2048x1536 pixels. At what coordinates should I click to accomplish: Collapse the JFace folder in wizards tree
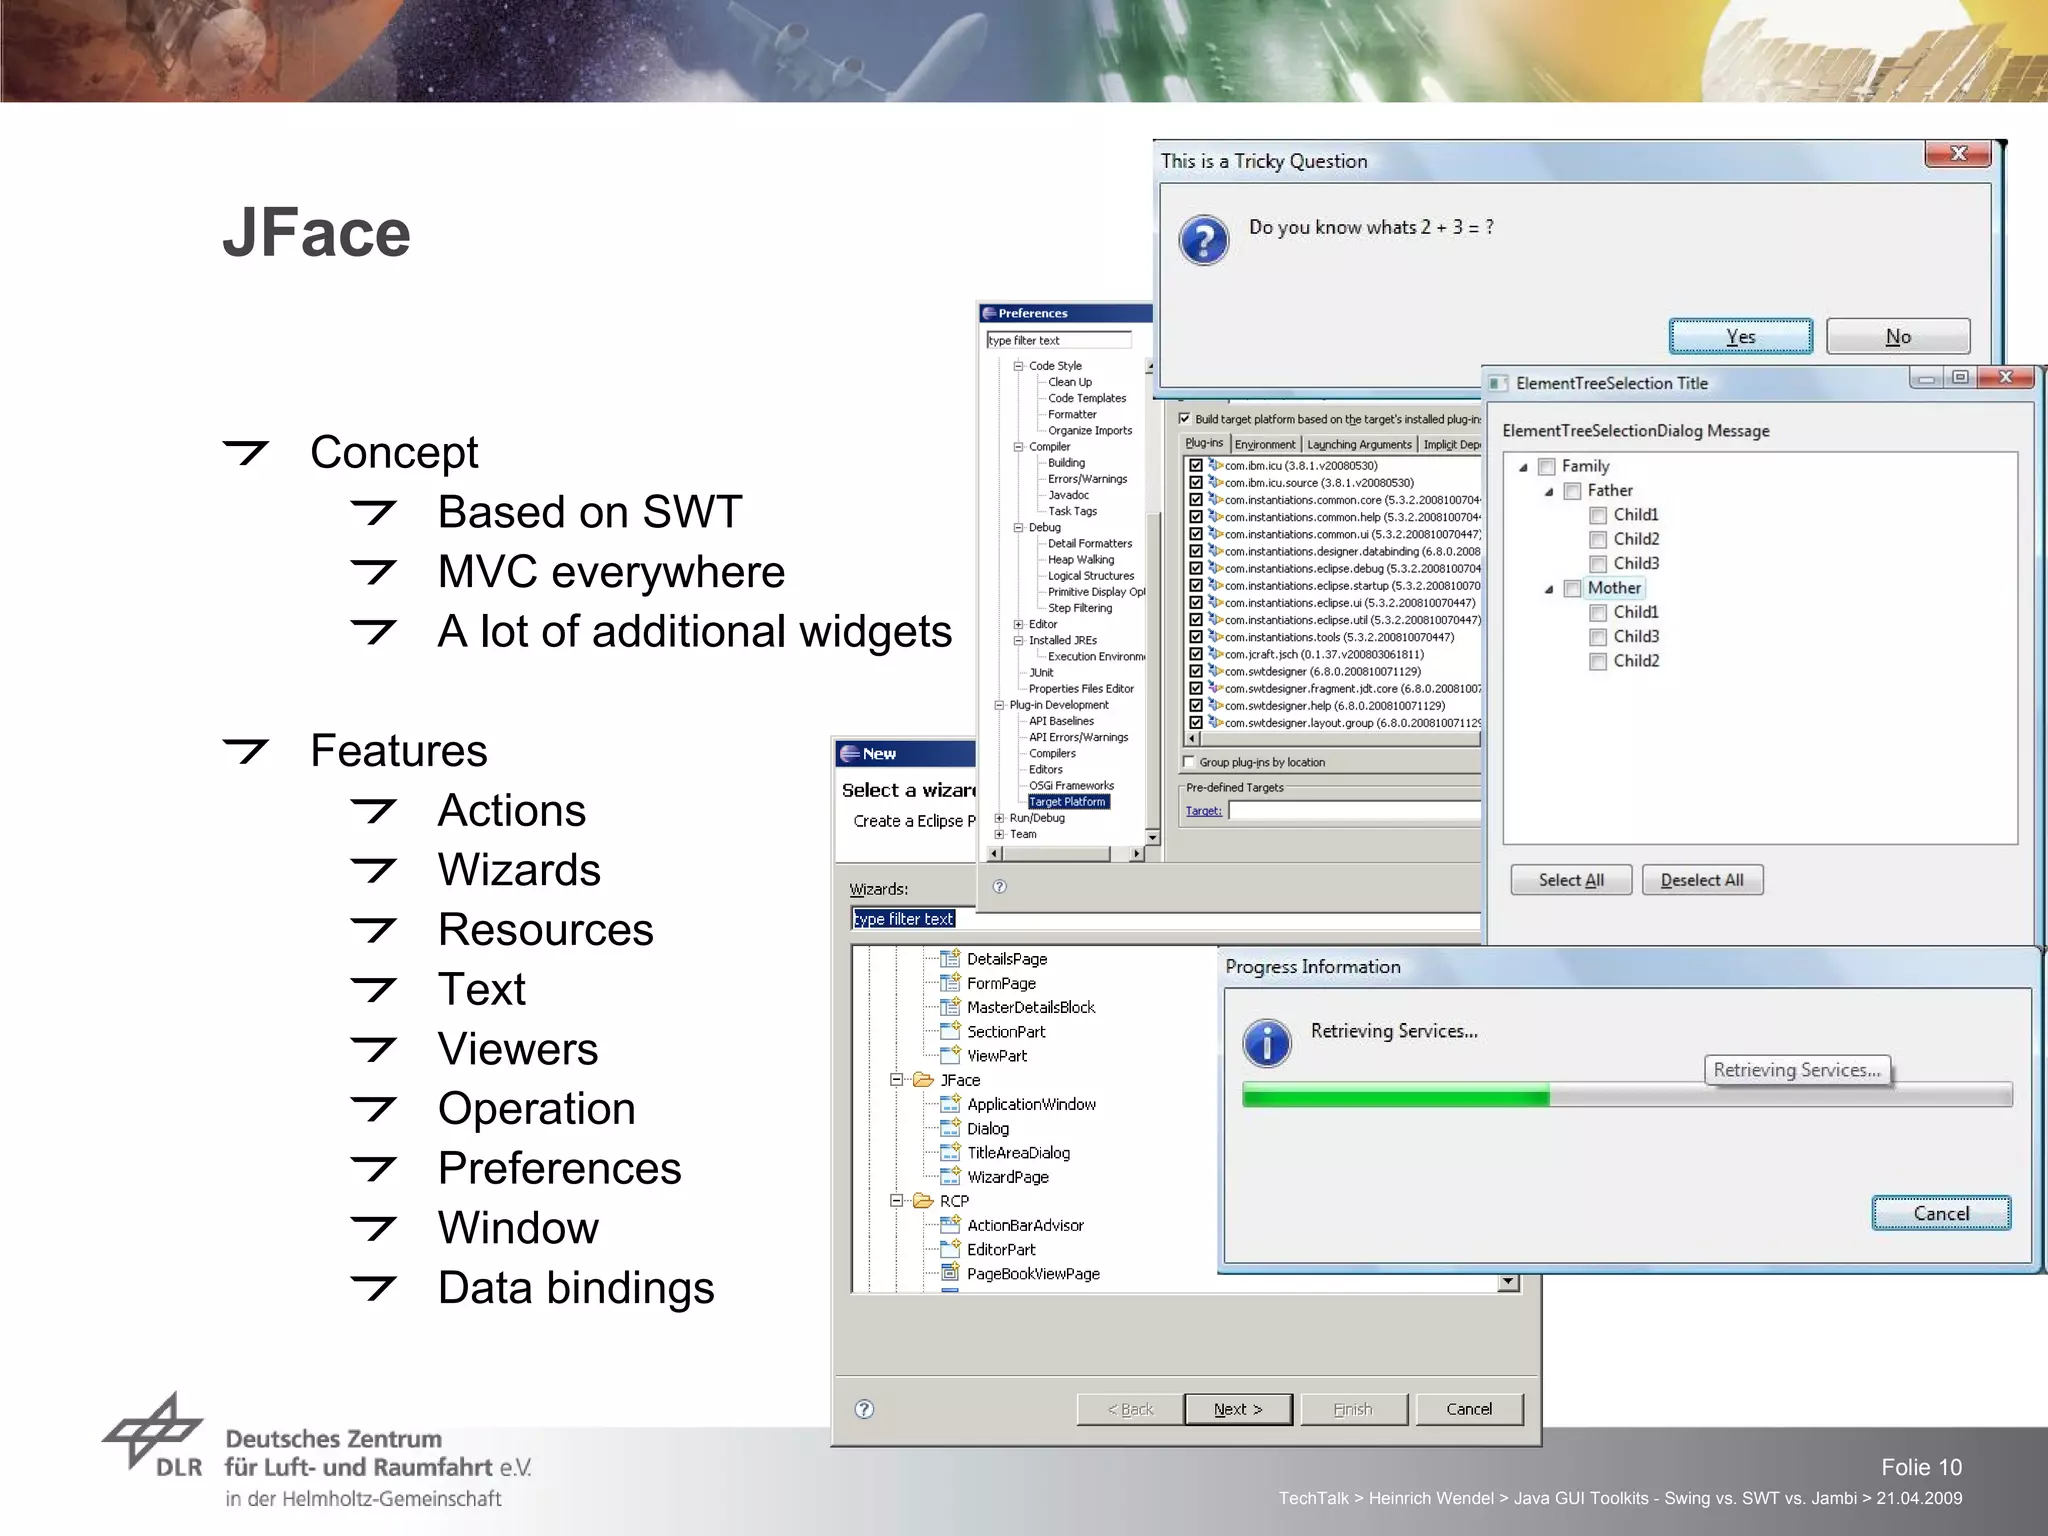(x=897, y=1080)
